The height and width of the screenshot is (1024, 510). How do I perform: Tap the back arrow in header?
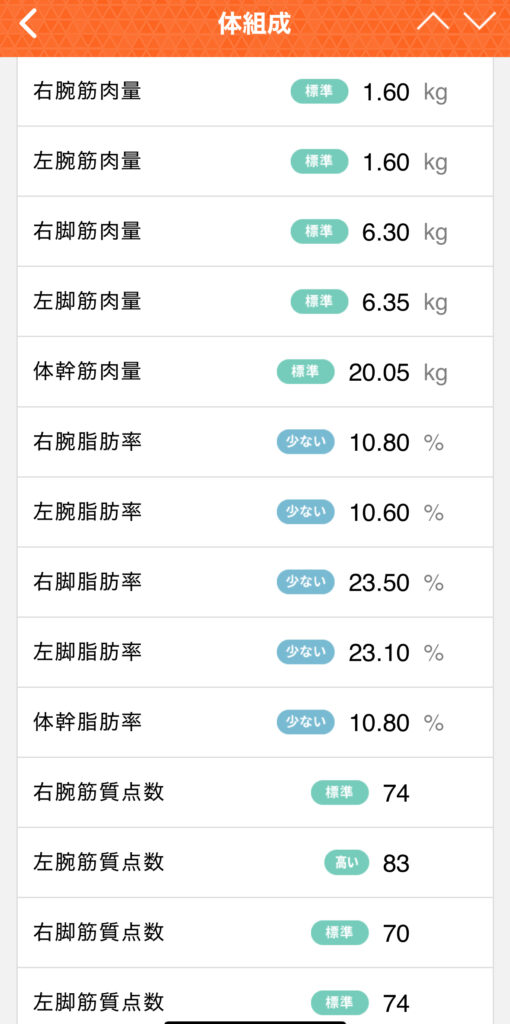click(27, 24)
